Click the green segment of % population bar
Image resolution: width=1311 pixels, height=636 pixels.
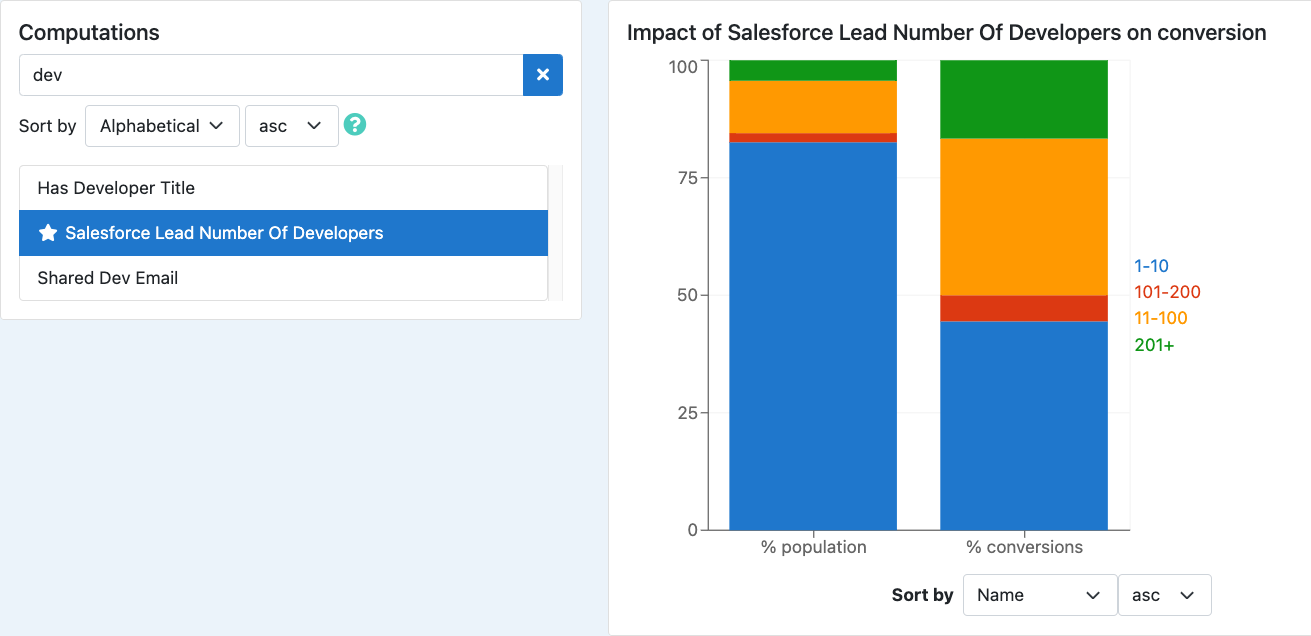click(x=813, y=70)
